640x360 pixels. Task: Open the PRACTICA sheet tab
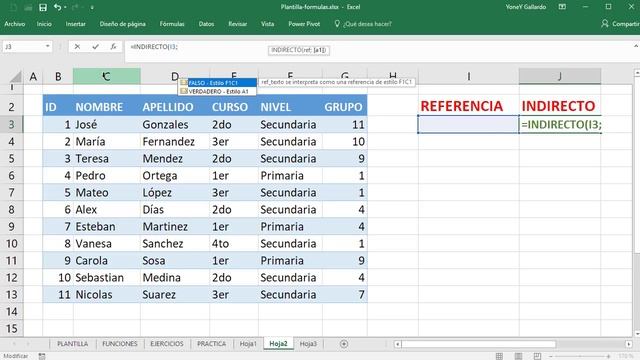click(x=211, y=344)
